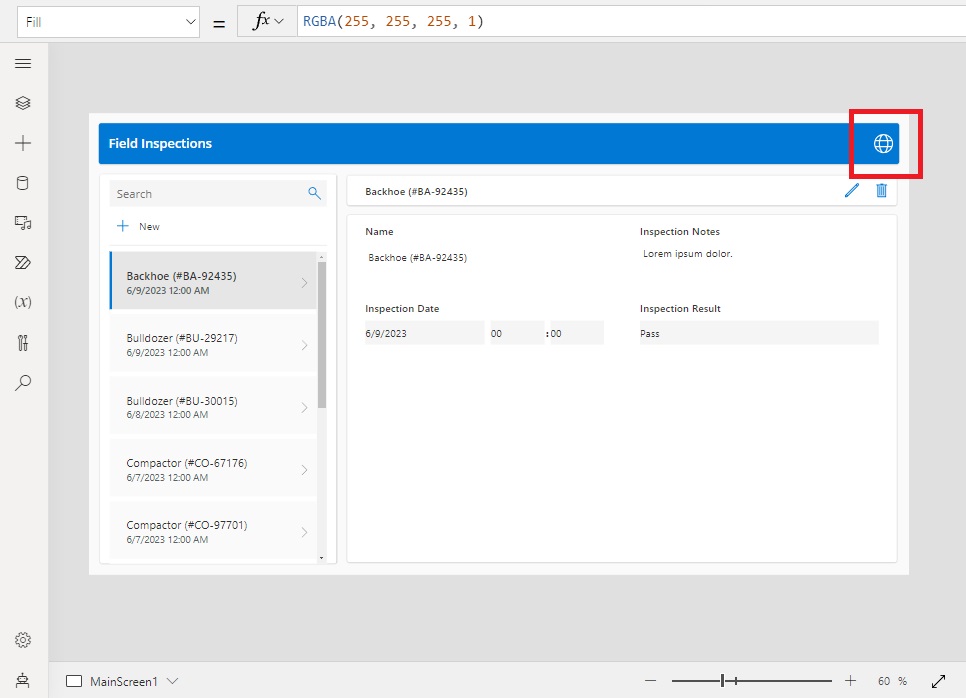Expand the hamburger menu

tap(23, 63)
